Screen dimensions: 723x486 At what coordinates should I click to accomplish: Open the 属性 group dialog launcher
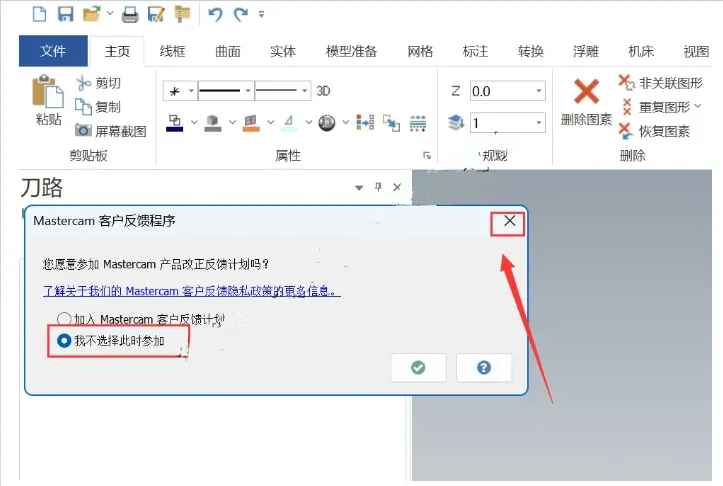[427, 156]
